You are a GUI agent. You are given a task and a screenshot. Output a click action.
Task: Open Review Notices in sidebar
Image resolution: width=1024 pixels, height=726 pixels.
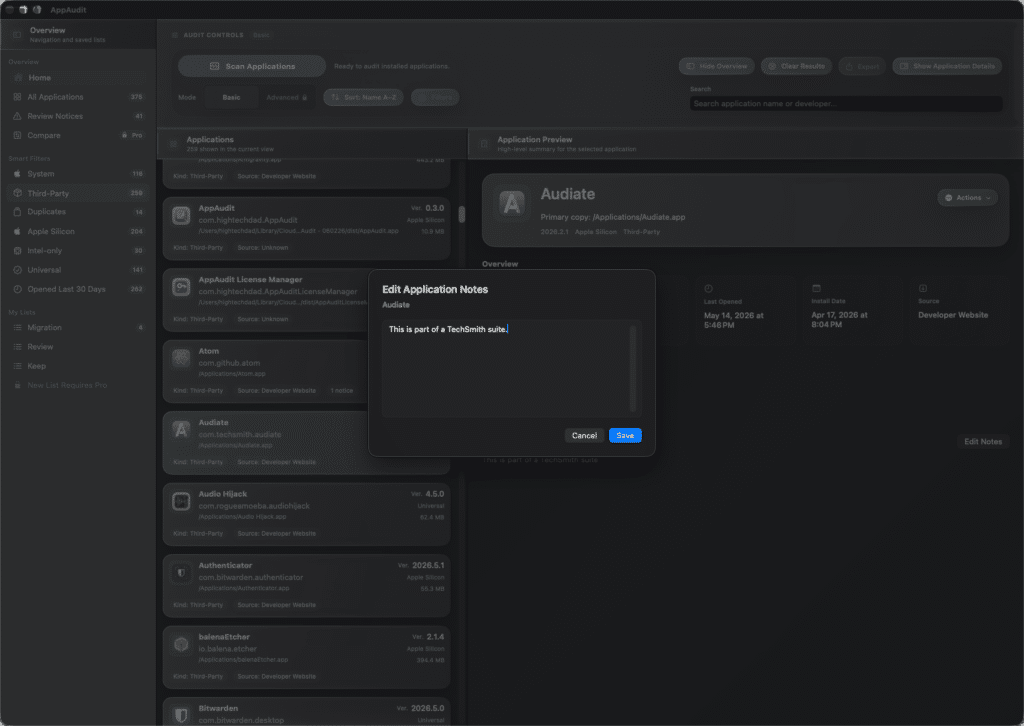(x=78, y=116)
